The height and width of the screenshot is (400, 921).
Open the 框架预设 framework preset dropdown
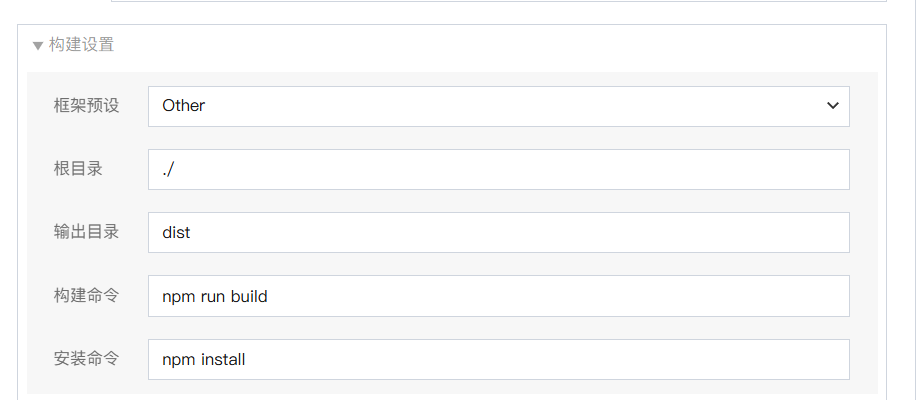coord(498,106)
